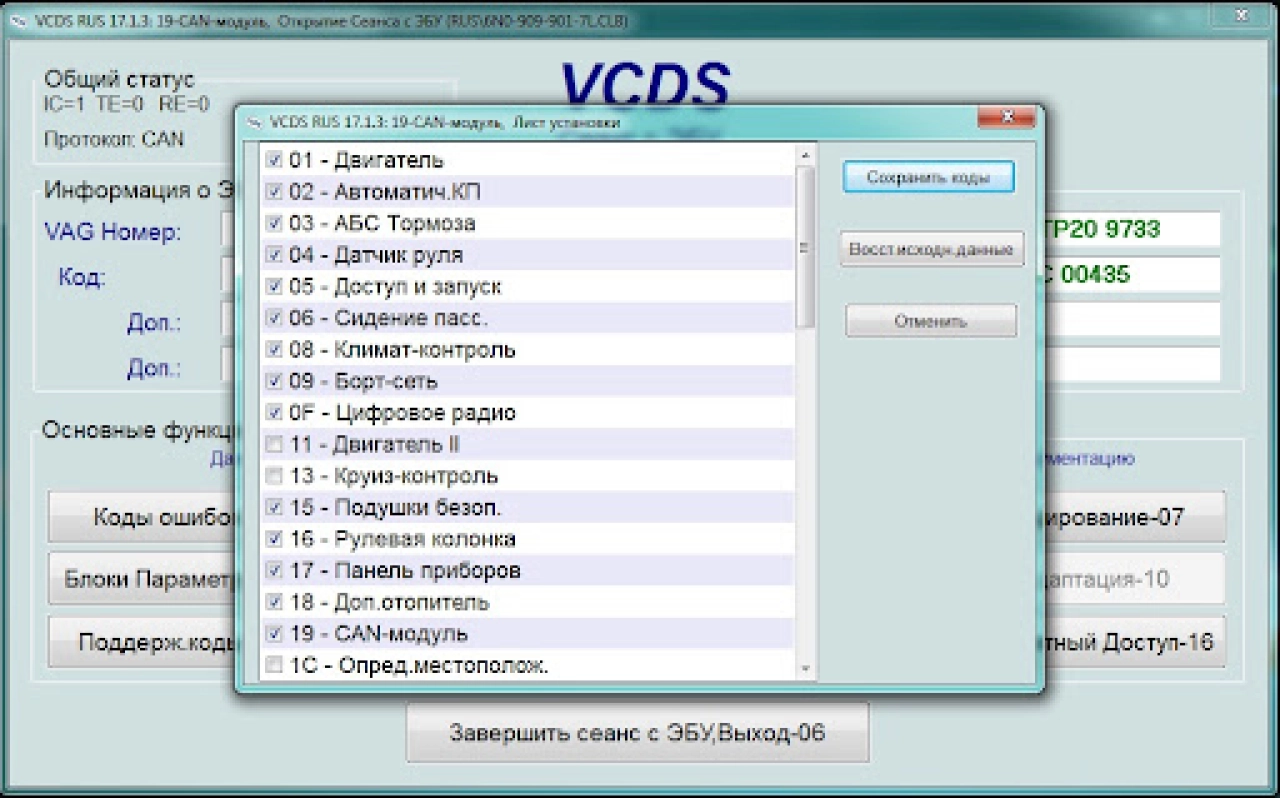Click the main window title bar VCDS icon

pos(19,20)
